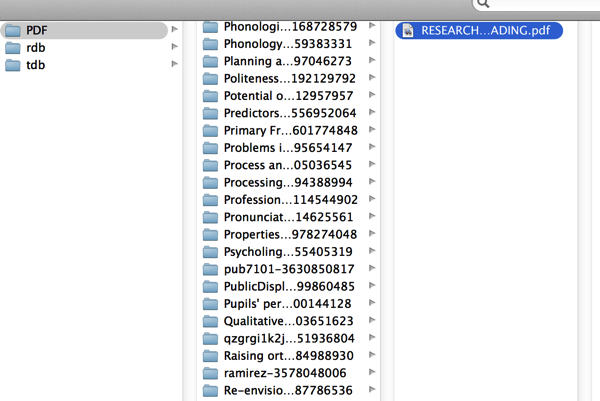Image resolution: width=600 pixels, height=401 pixels.
Task: Click the PDF document icon of RESEARCH file
Action: (x=408, y=30)
